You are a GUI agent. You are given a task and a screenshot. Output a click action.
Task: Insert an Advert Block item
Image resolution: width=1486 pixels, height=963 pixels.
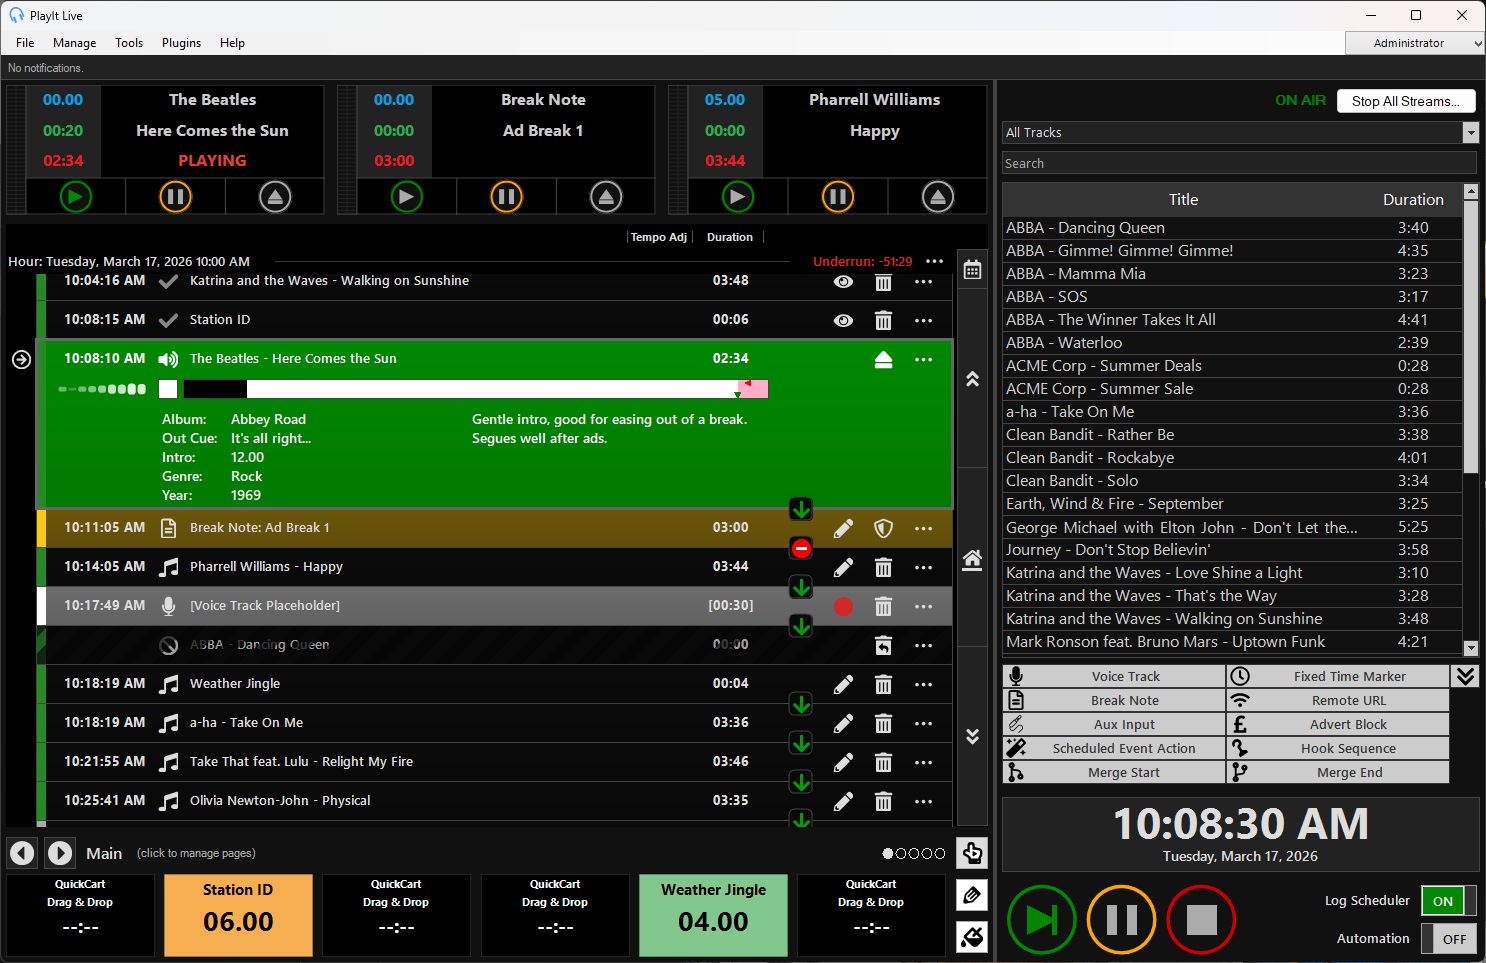point(1338,724)
